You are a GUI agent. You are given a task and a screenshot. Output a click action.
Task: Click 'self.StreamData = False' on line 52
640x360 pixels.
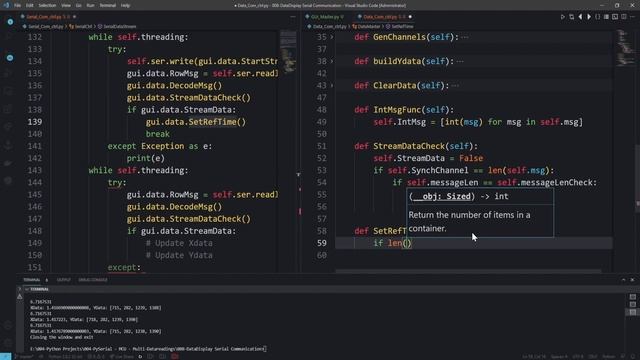428,158
